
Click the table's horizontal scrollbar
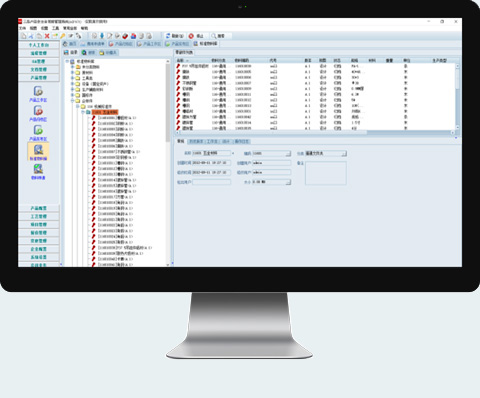(x=315, y=132)
